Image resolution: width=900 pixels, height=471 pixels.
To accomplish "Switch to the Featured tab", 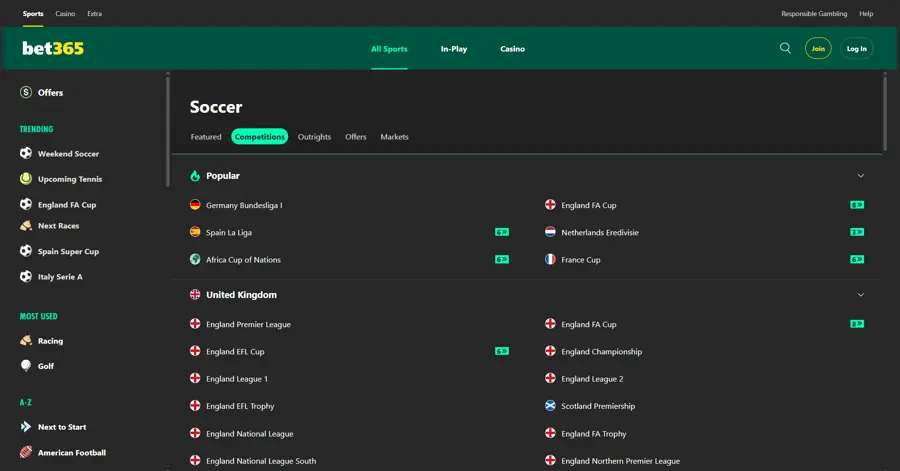I will coord(206,137).
